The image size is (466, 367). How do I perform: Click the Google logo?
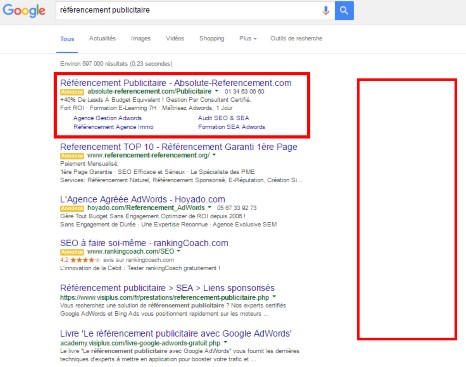pos(24,11)
